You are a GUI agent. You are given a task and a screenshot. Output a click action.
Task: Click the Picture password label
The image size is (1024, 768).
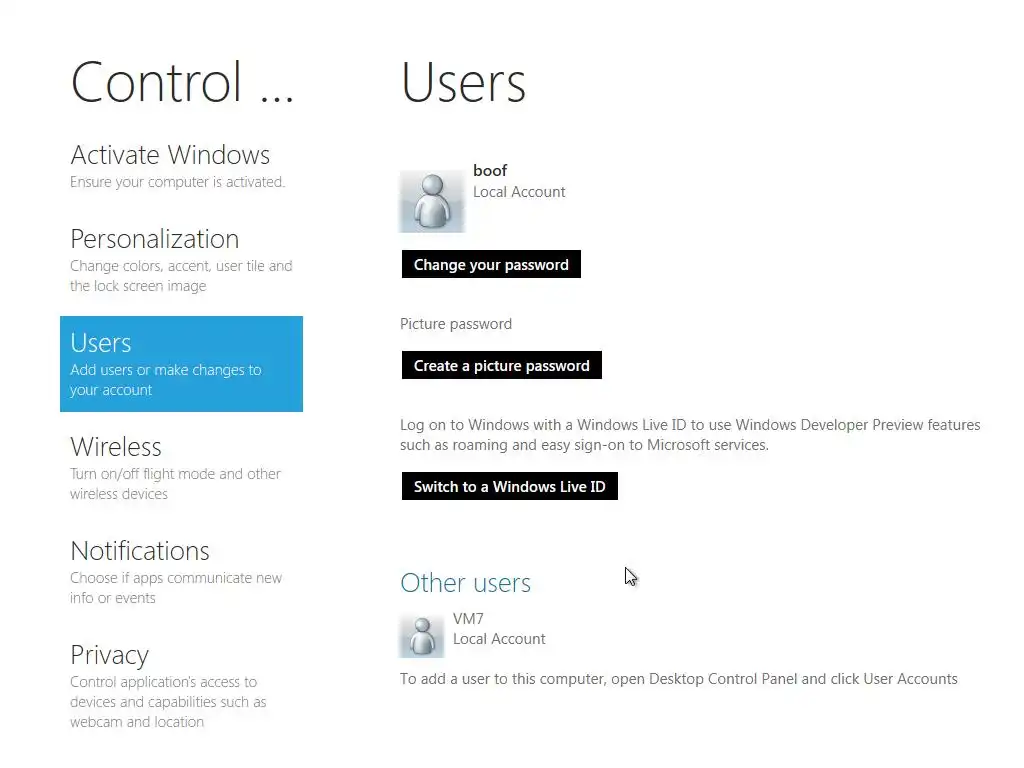coord(456,324)
